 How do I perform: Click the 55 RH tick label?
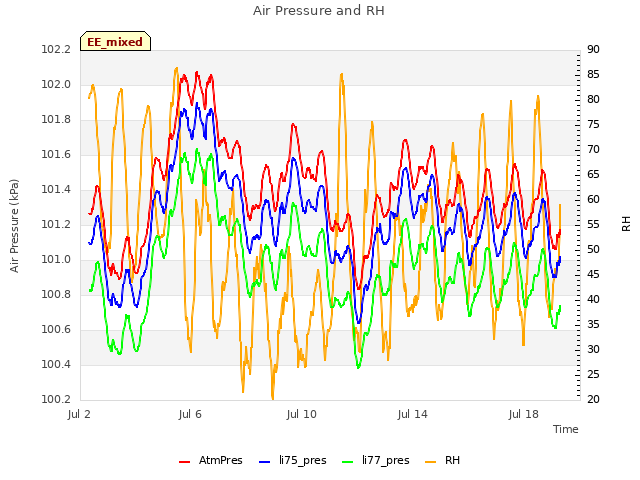point(593,225)
